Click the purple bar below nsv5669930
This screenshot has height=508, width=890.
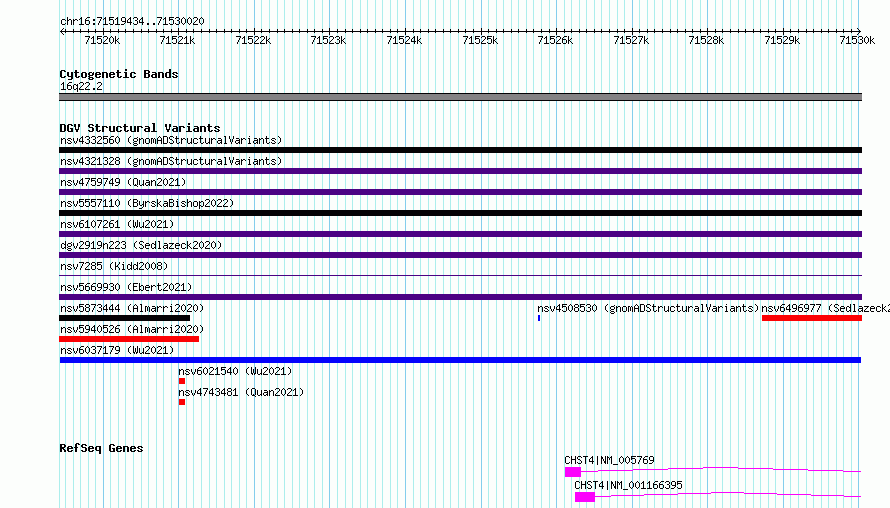click(460, 297)
